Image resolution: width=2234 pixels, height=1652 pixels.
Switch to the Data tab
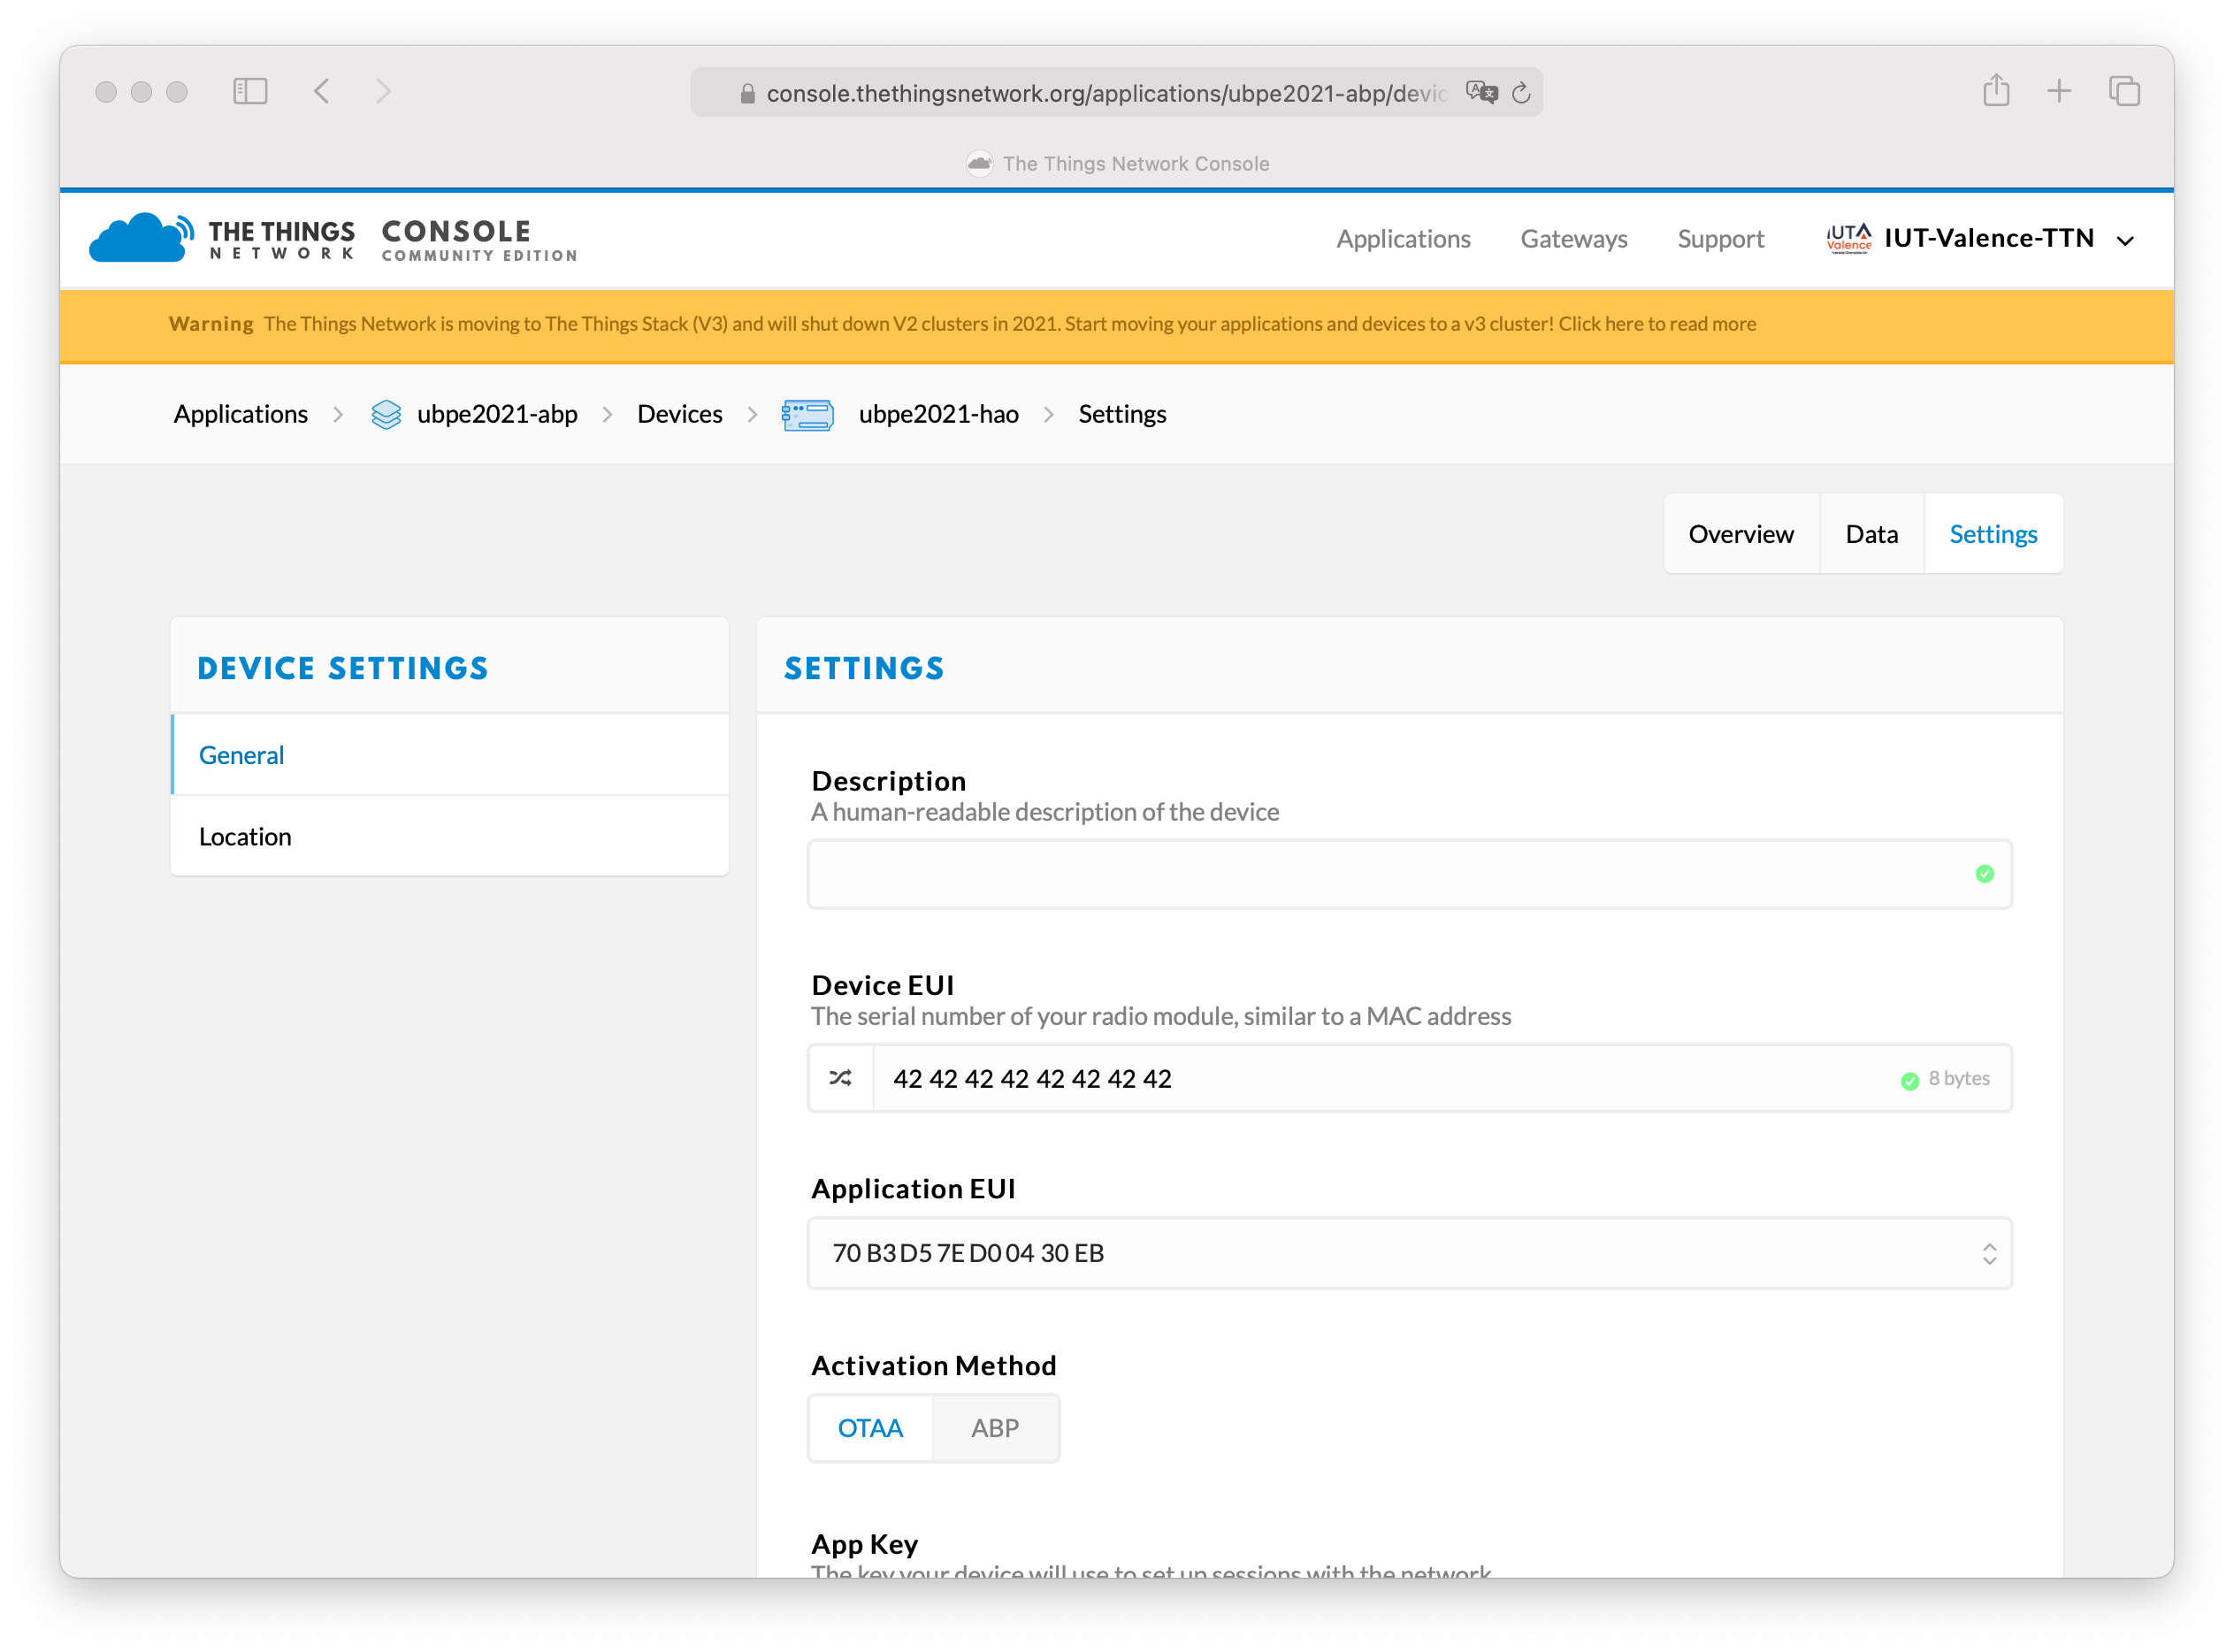[x=1870, y=532]
